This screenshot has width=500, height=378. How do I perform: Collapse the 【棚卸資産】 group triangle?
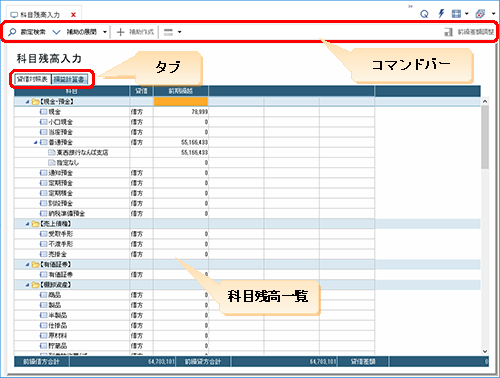(x=28, y=285)
